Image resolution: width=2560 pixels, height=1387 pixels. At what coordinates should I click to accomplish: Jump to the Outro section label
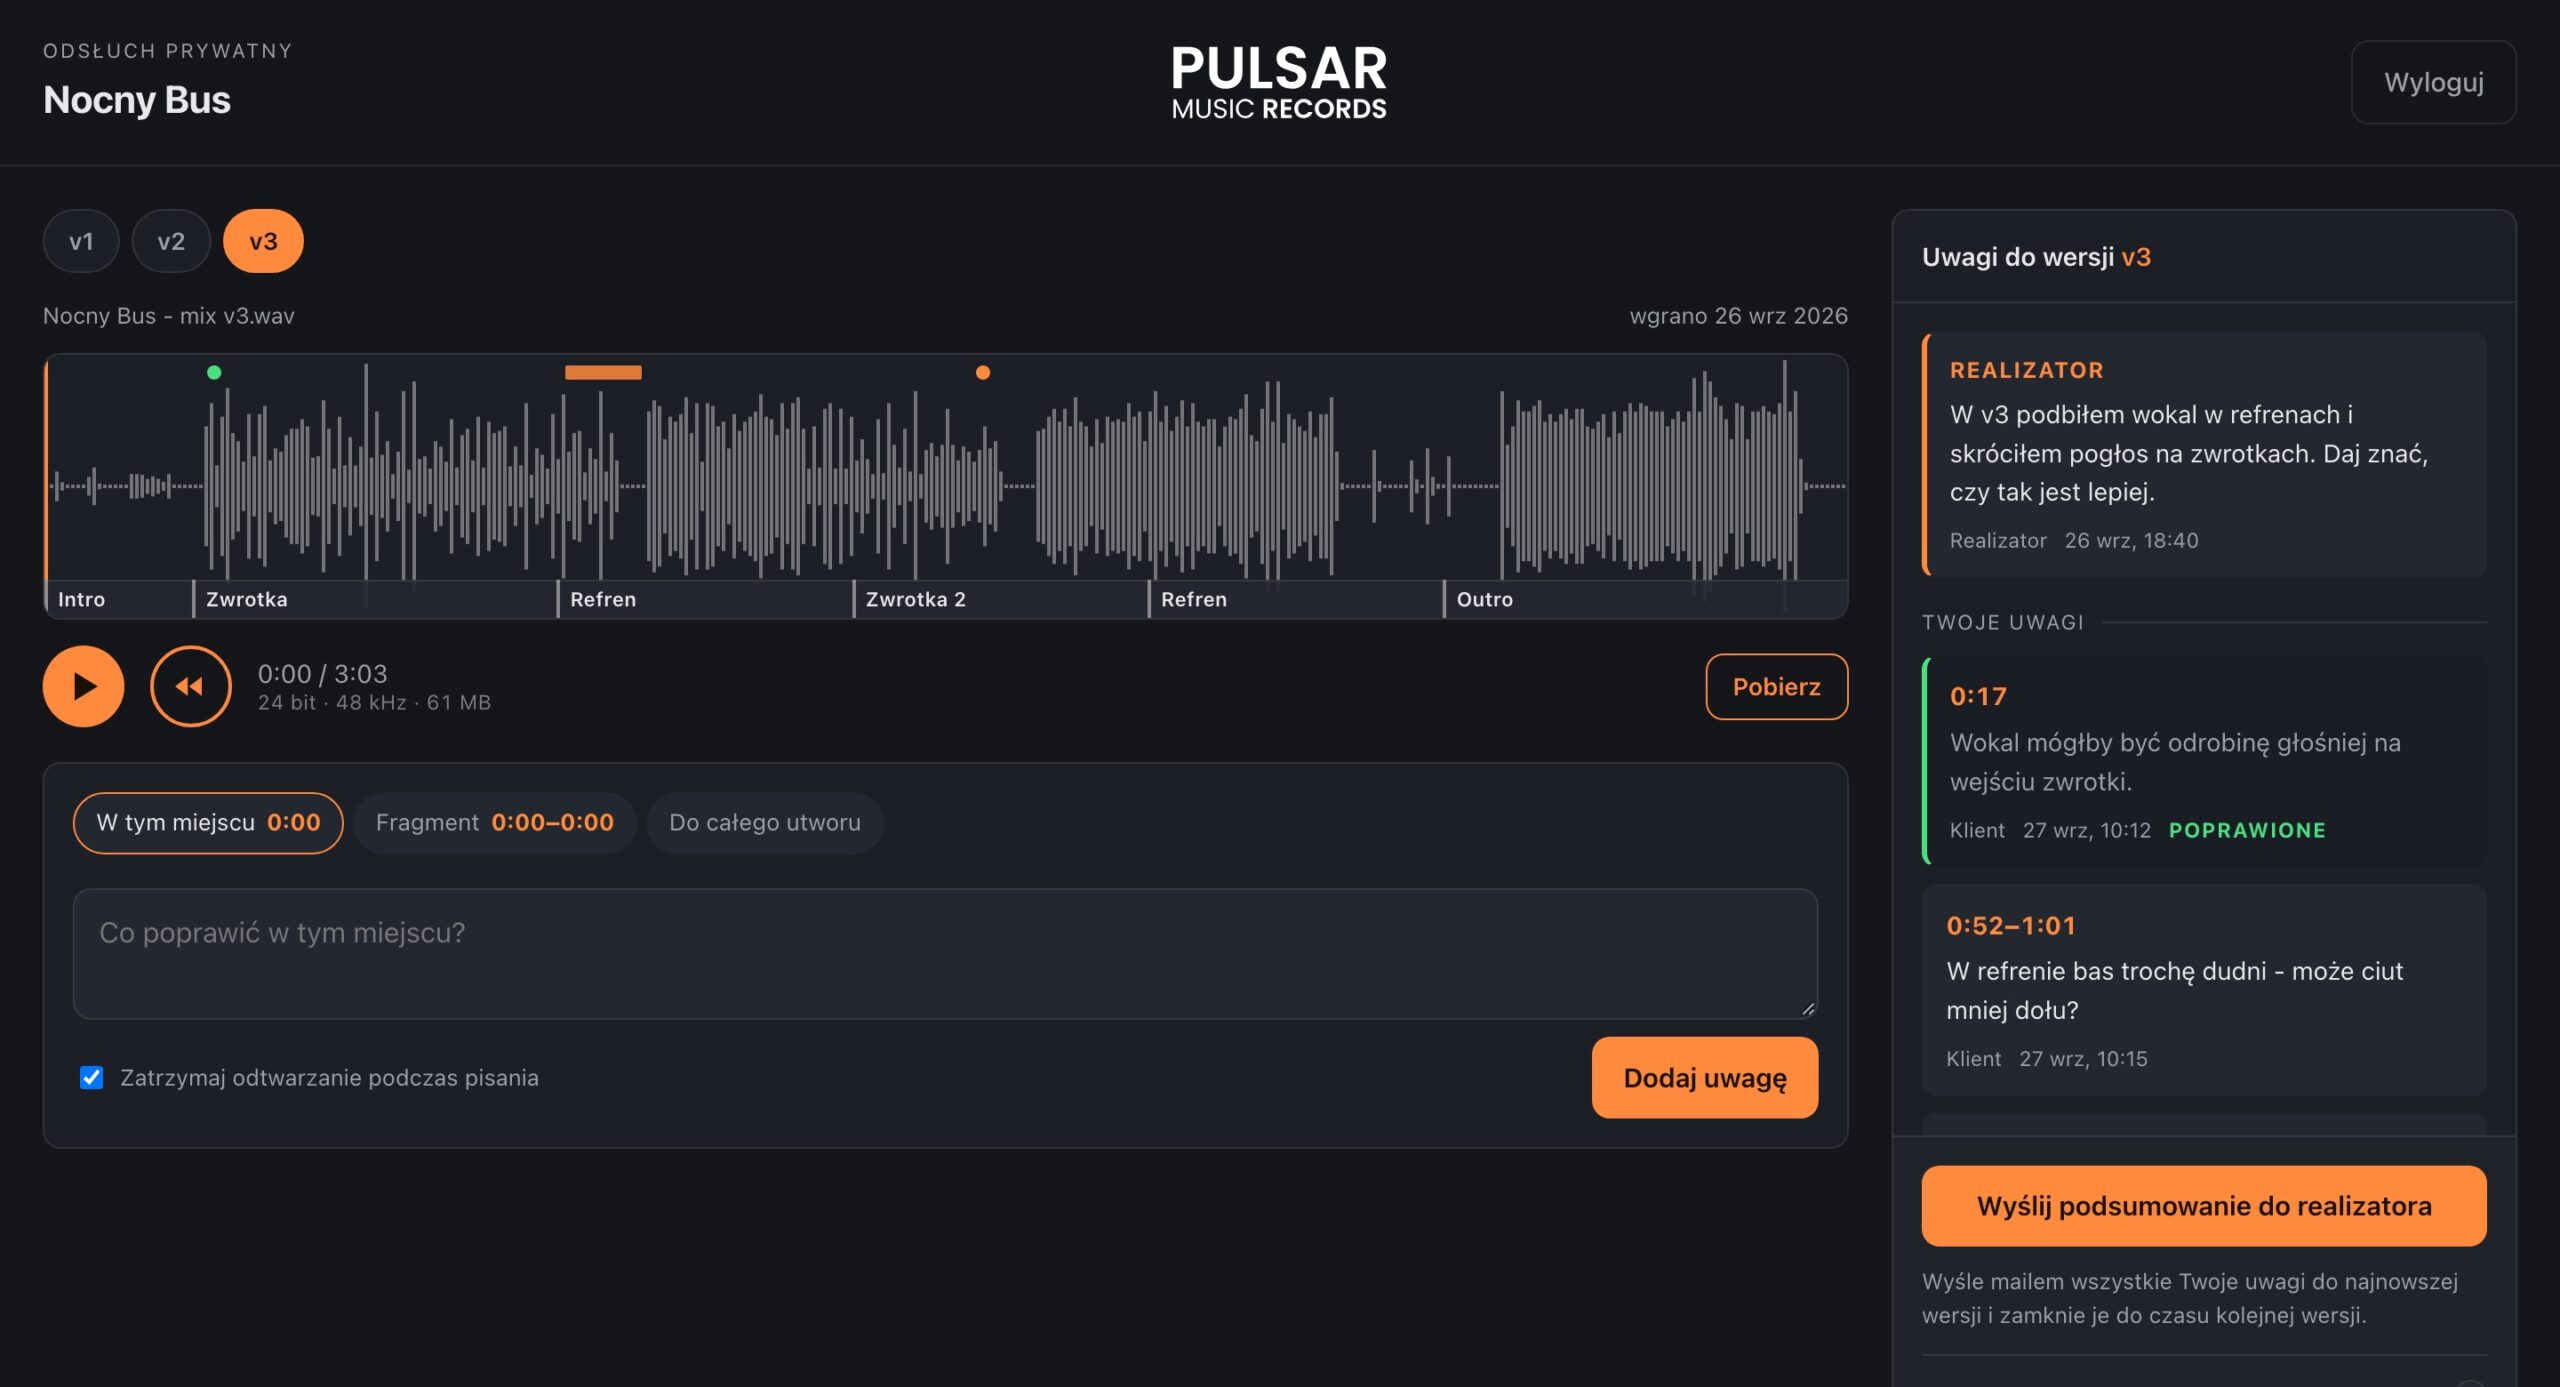(1484, 599)
